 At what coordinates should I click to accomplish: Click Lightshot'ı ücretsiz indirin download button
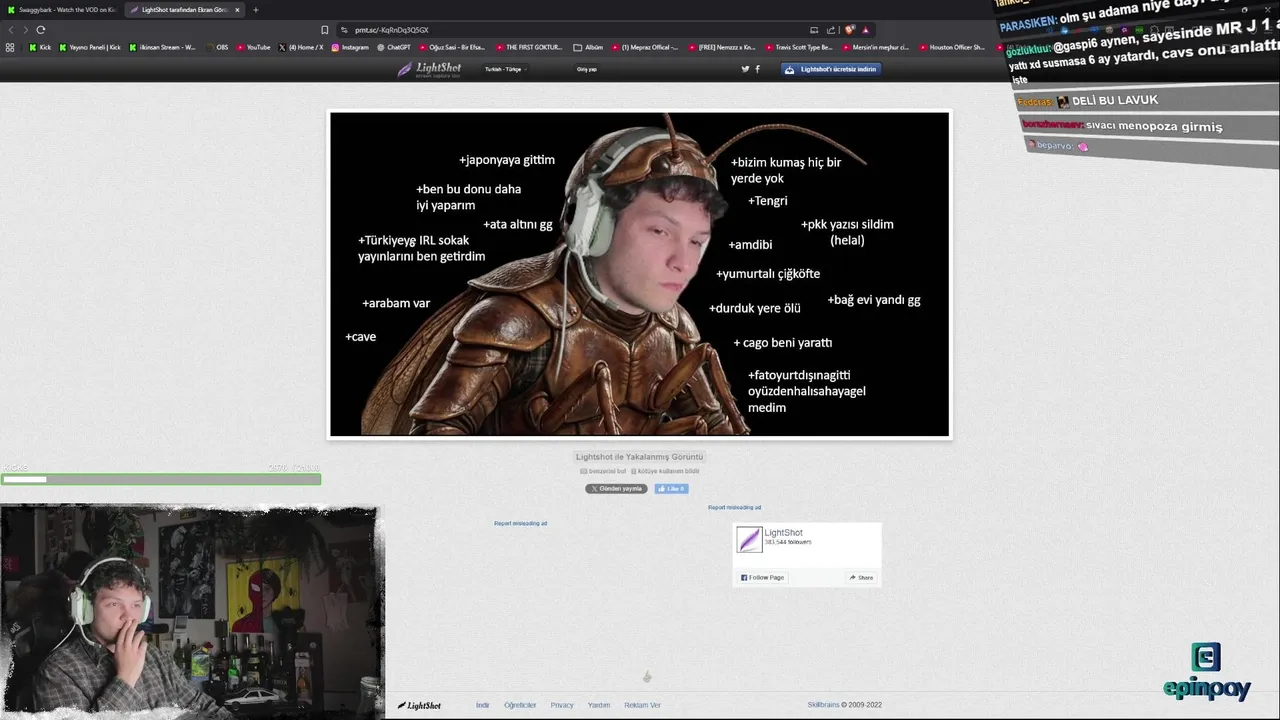coord(831,69)
